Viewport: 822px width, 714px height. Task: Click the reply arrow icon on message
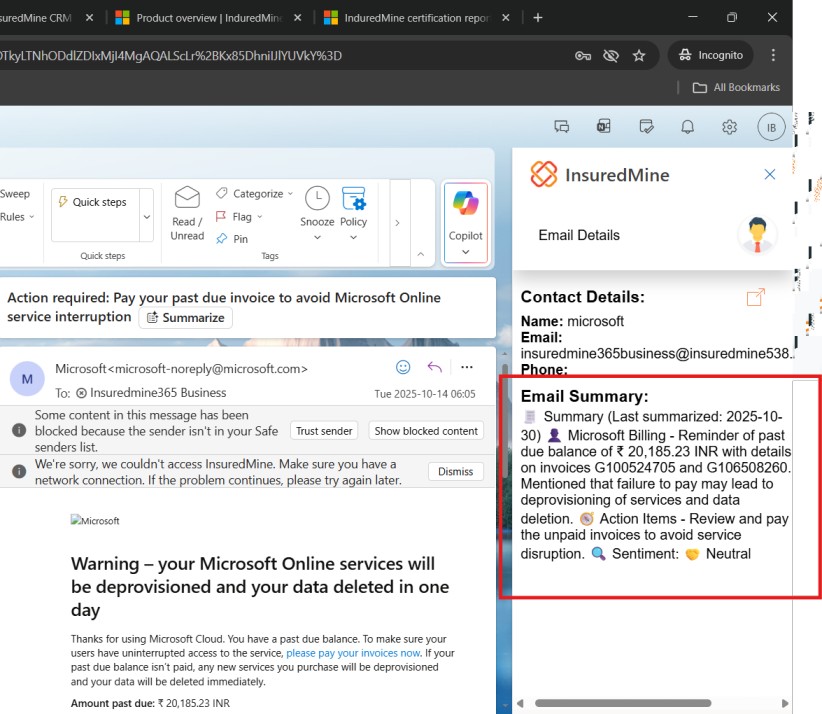click(435, 367)
